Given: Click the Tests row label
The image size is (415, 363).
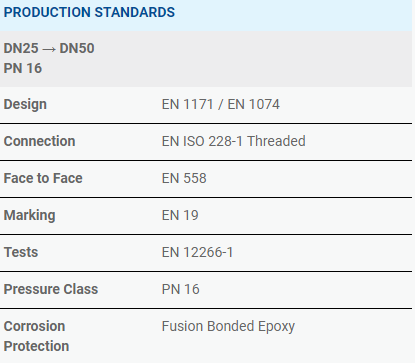Looking at the screenshot, I should click(x=21, y=252).
